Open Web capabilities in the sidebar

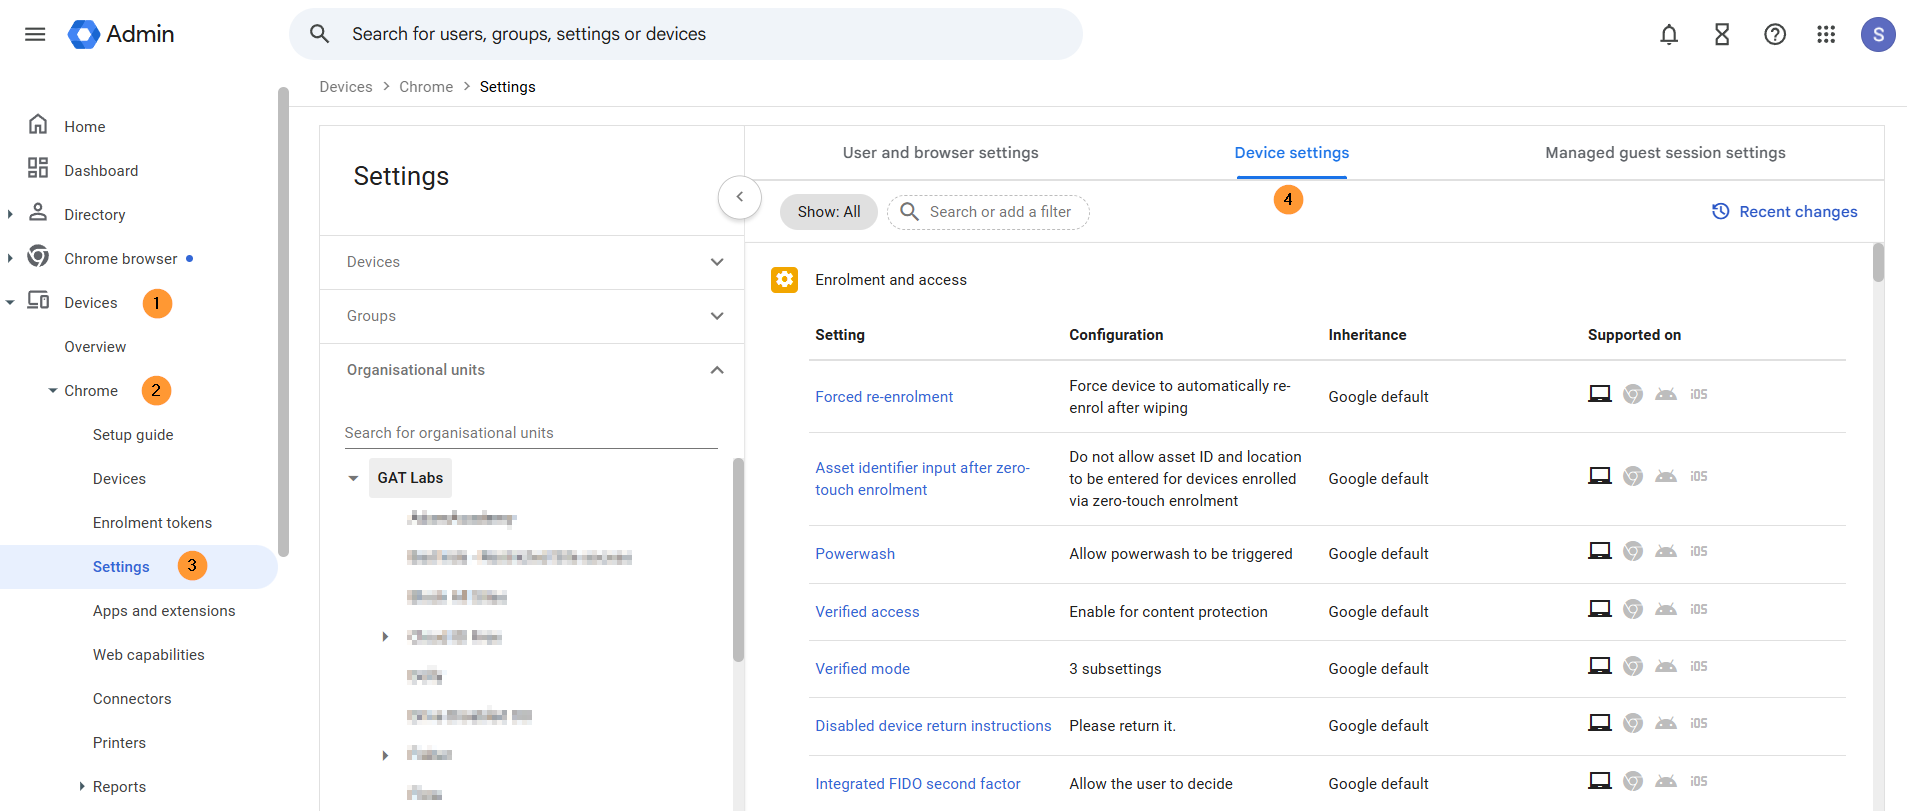click(x=148, y=655)
